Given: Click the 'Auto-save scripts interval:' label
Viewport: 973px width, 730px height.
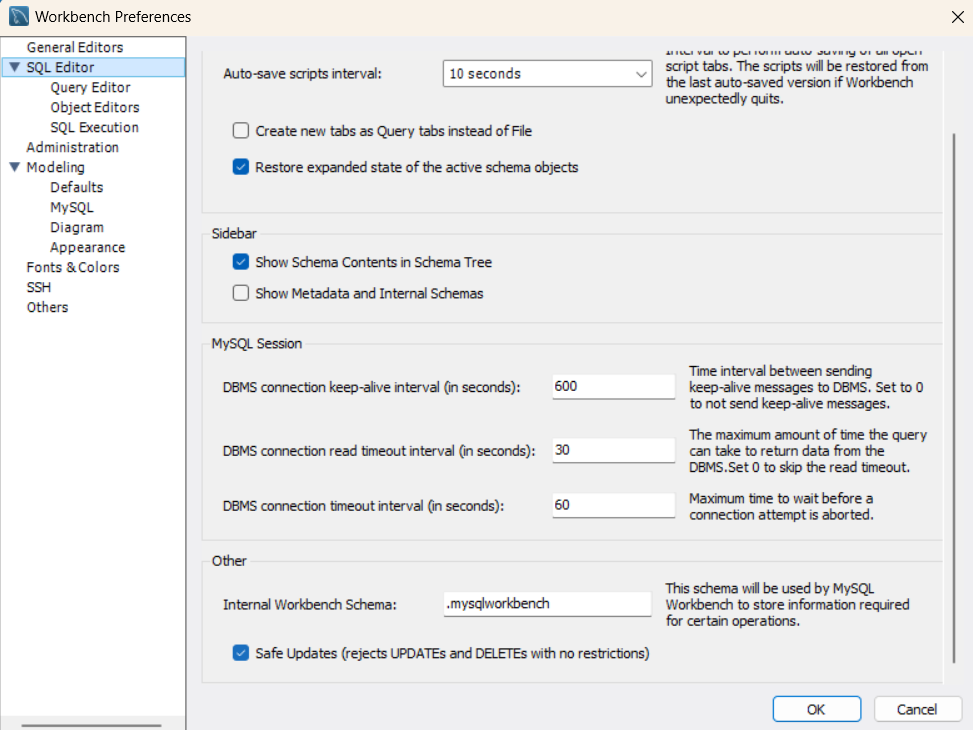Looking at the screenshot, I should click(x=302, y=74).
